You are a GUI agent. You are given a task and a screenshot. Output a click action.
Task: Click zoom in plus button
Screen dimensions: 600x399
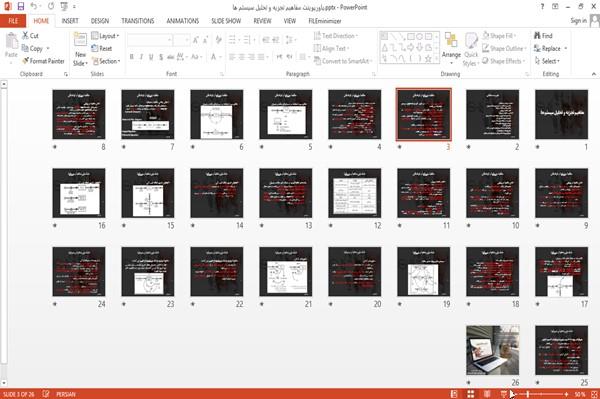point(566,394)
